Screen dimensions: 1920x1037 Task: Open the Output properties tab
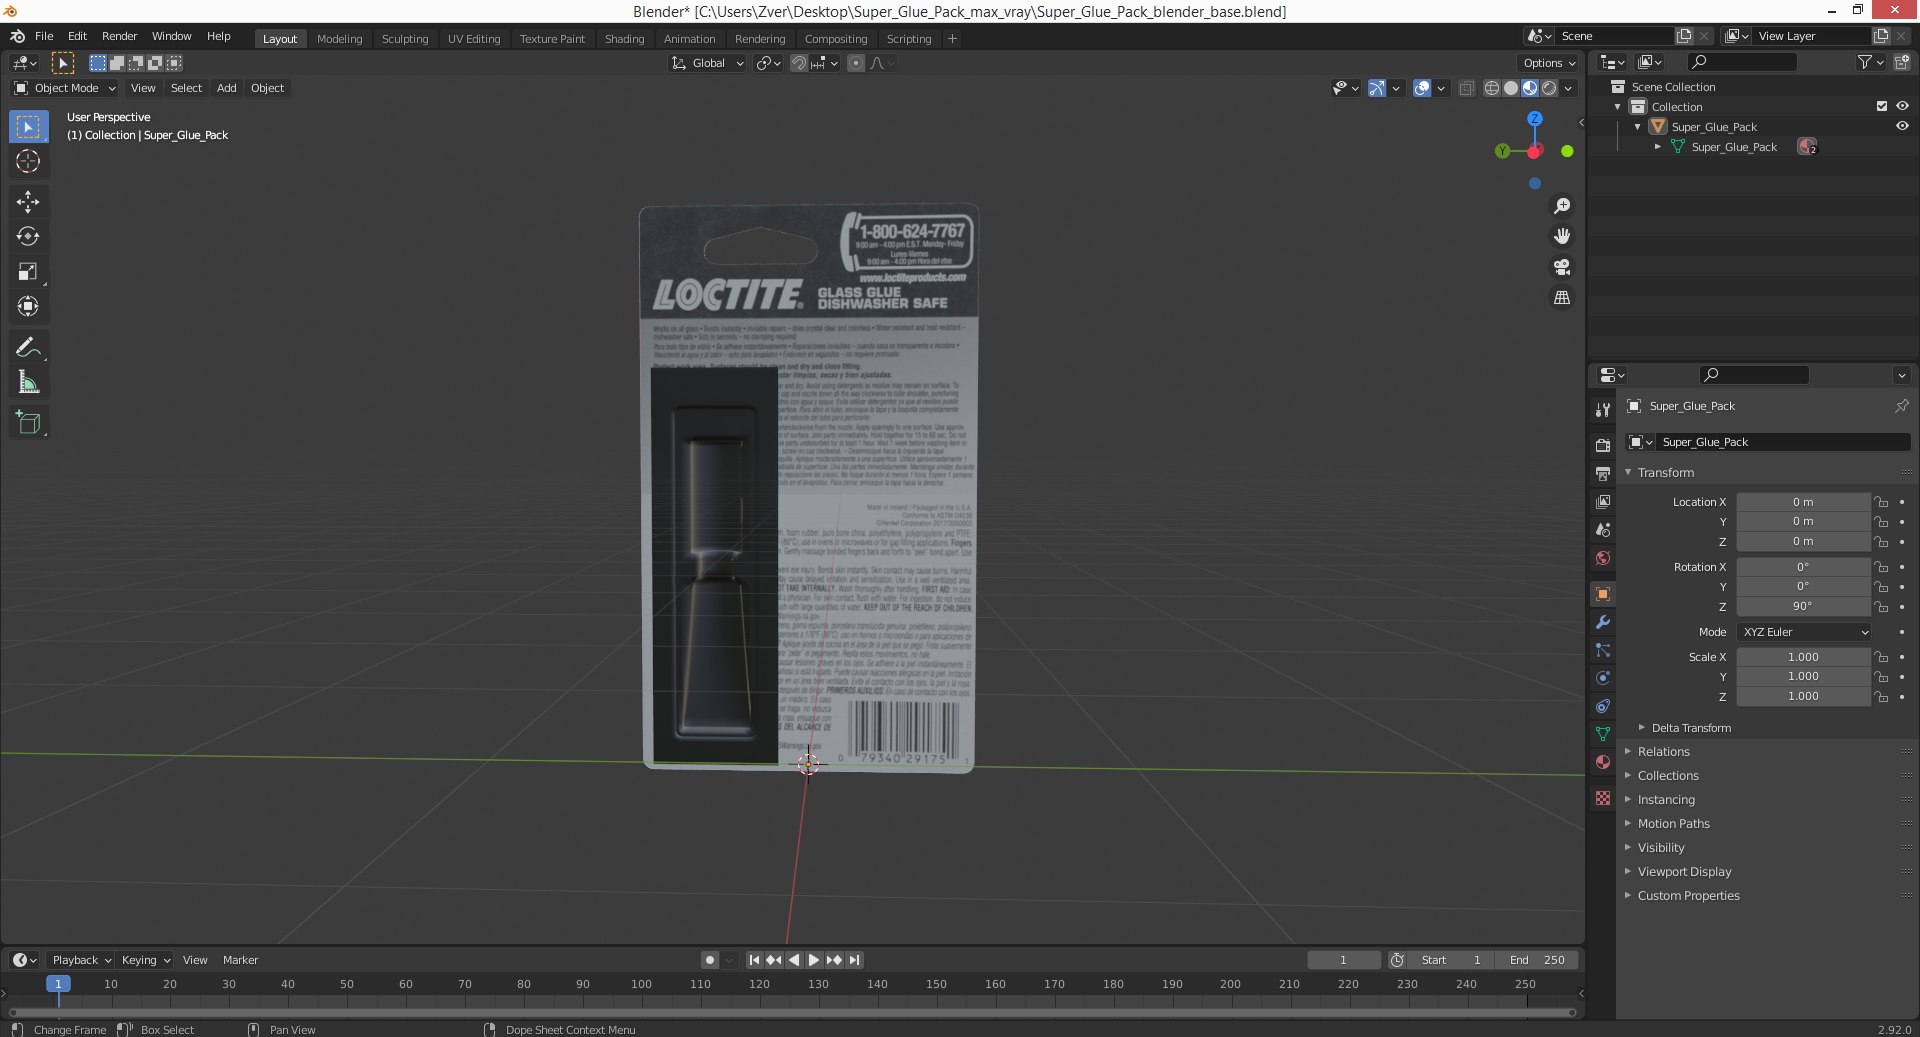click(1603, 473)
